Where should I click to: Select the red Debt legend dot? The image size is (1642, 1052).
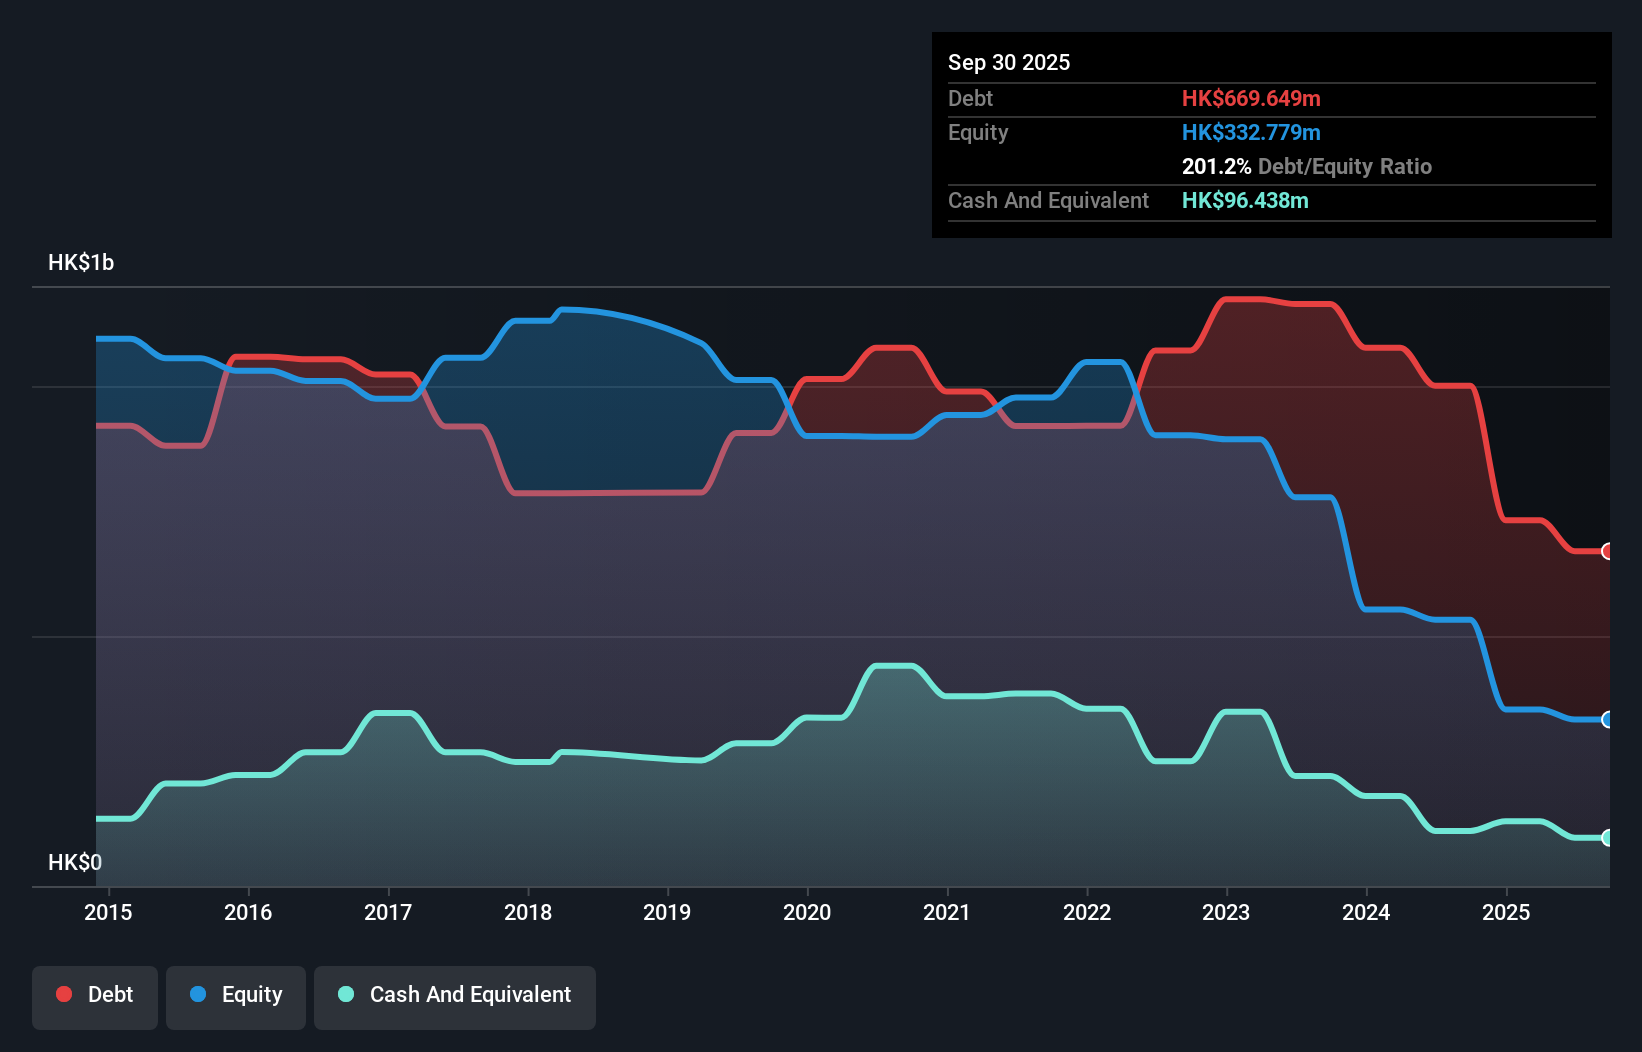click(x=63, y=994)
